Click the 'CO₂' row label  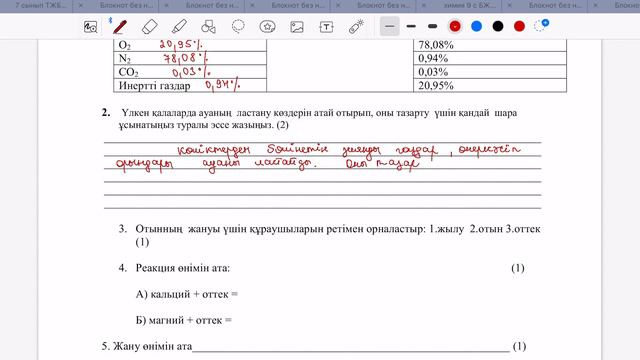click(x=128, y=72)
